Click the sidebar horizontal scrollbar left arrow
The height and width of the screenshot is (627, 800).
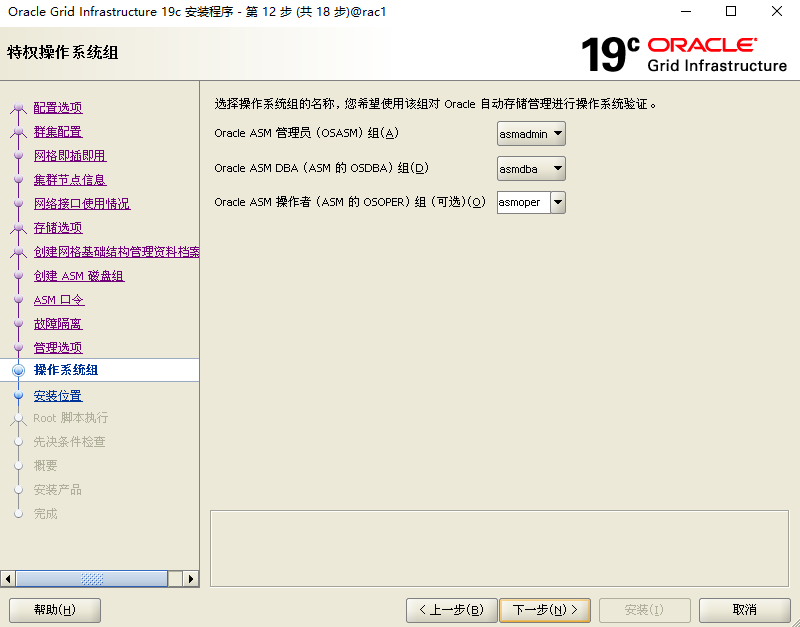point(9,579)
